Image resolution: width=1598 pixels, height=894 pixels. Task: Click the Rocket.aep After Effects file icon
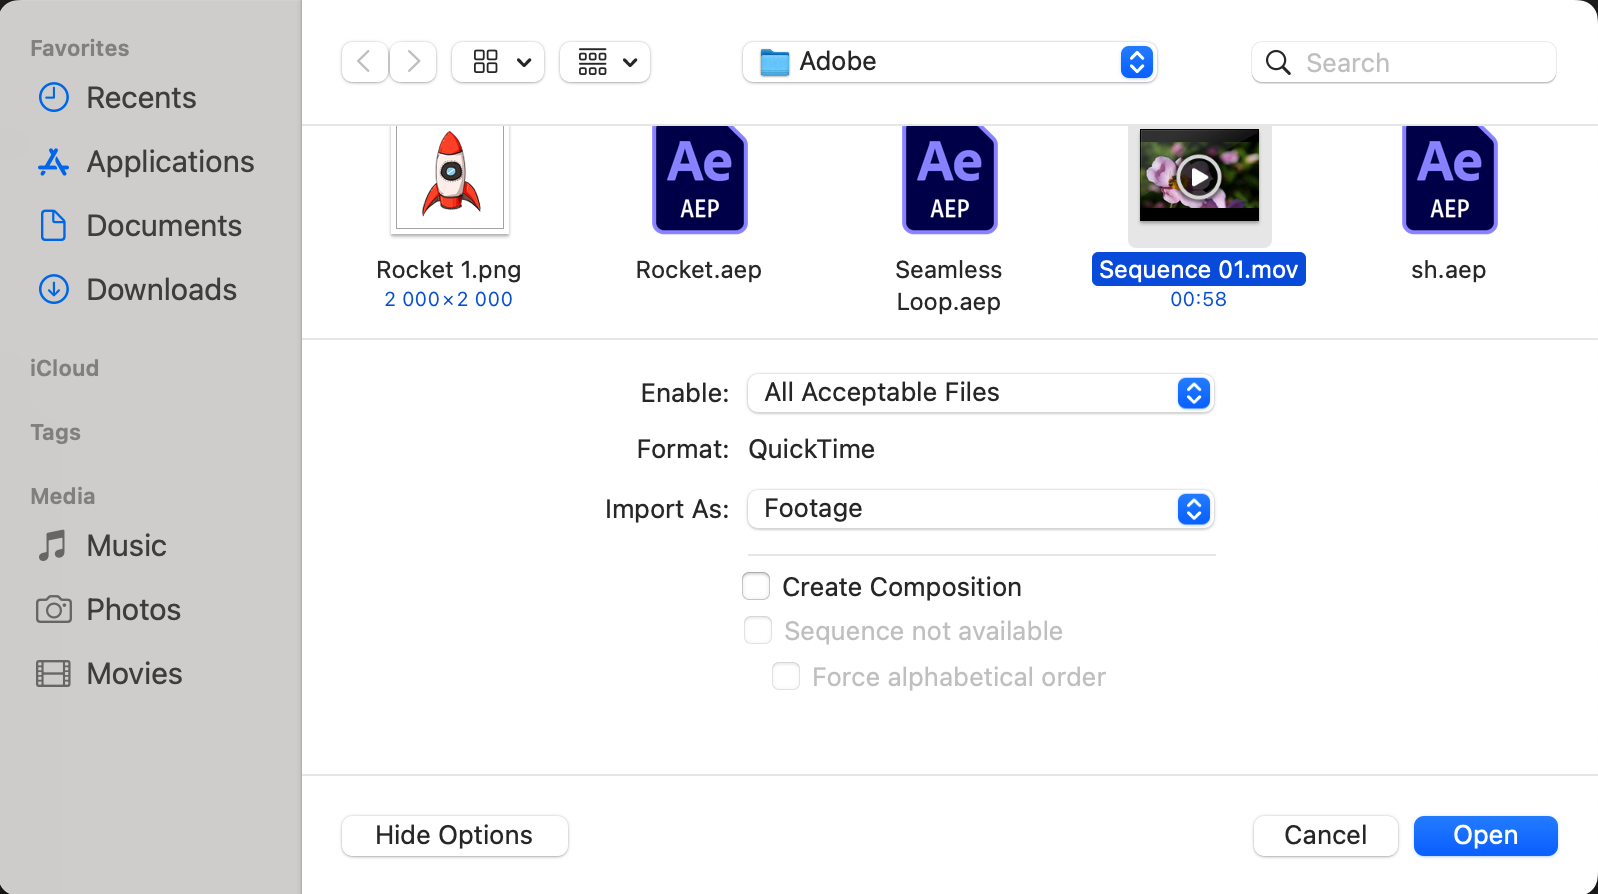pyautogui.click(x=699, y=181)
